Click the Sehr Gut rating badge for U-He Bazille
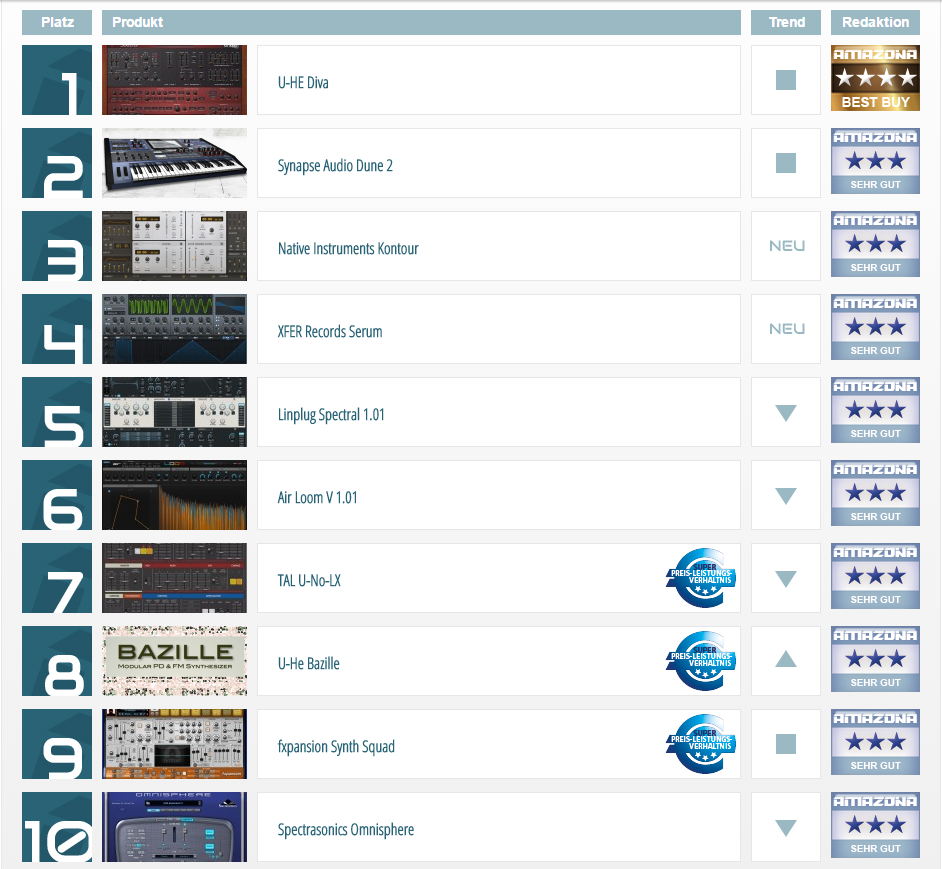This screenshot has width=942, height=869. click(875, 659)
